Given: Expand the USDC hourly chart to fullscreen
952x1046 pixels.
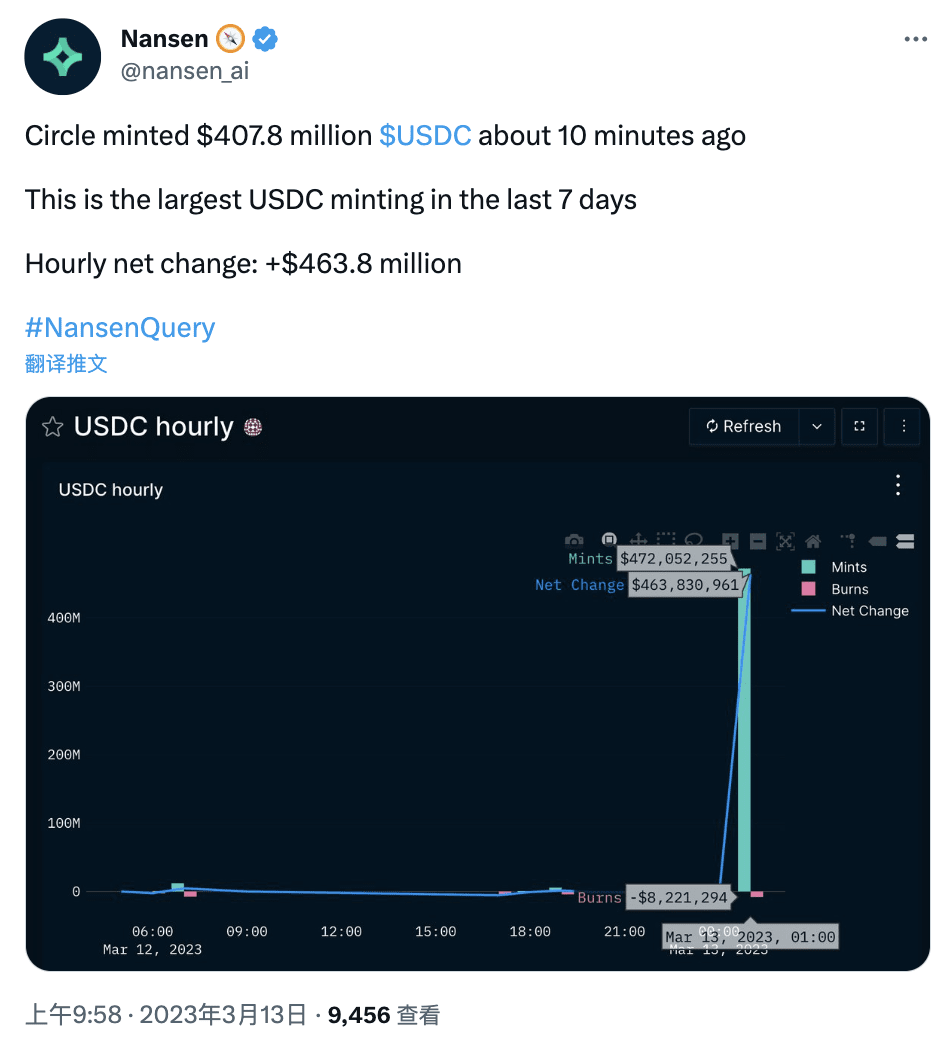Looking at the screenshot, I should tap(859, 426).
